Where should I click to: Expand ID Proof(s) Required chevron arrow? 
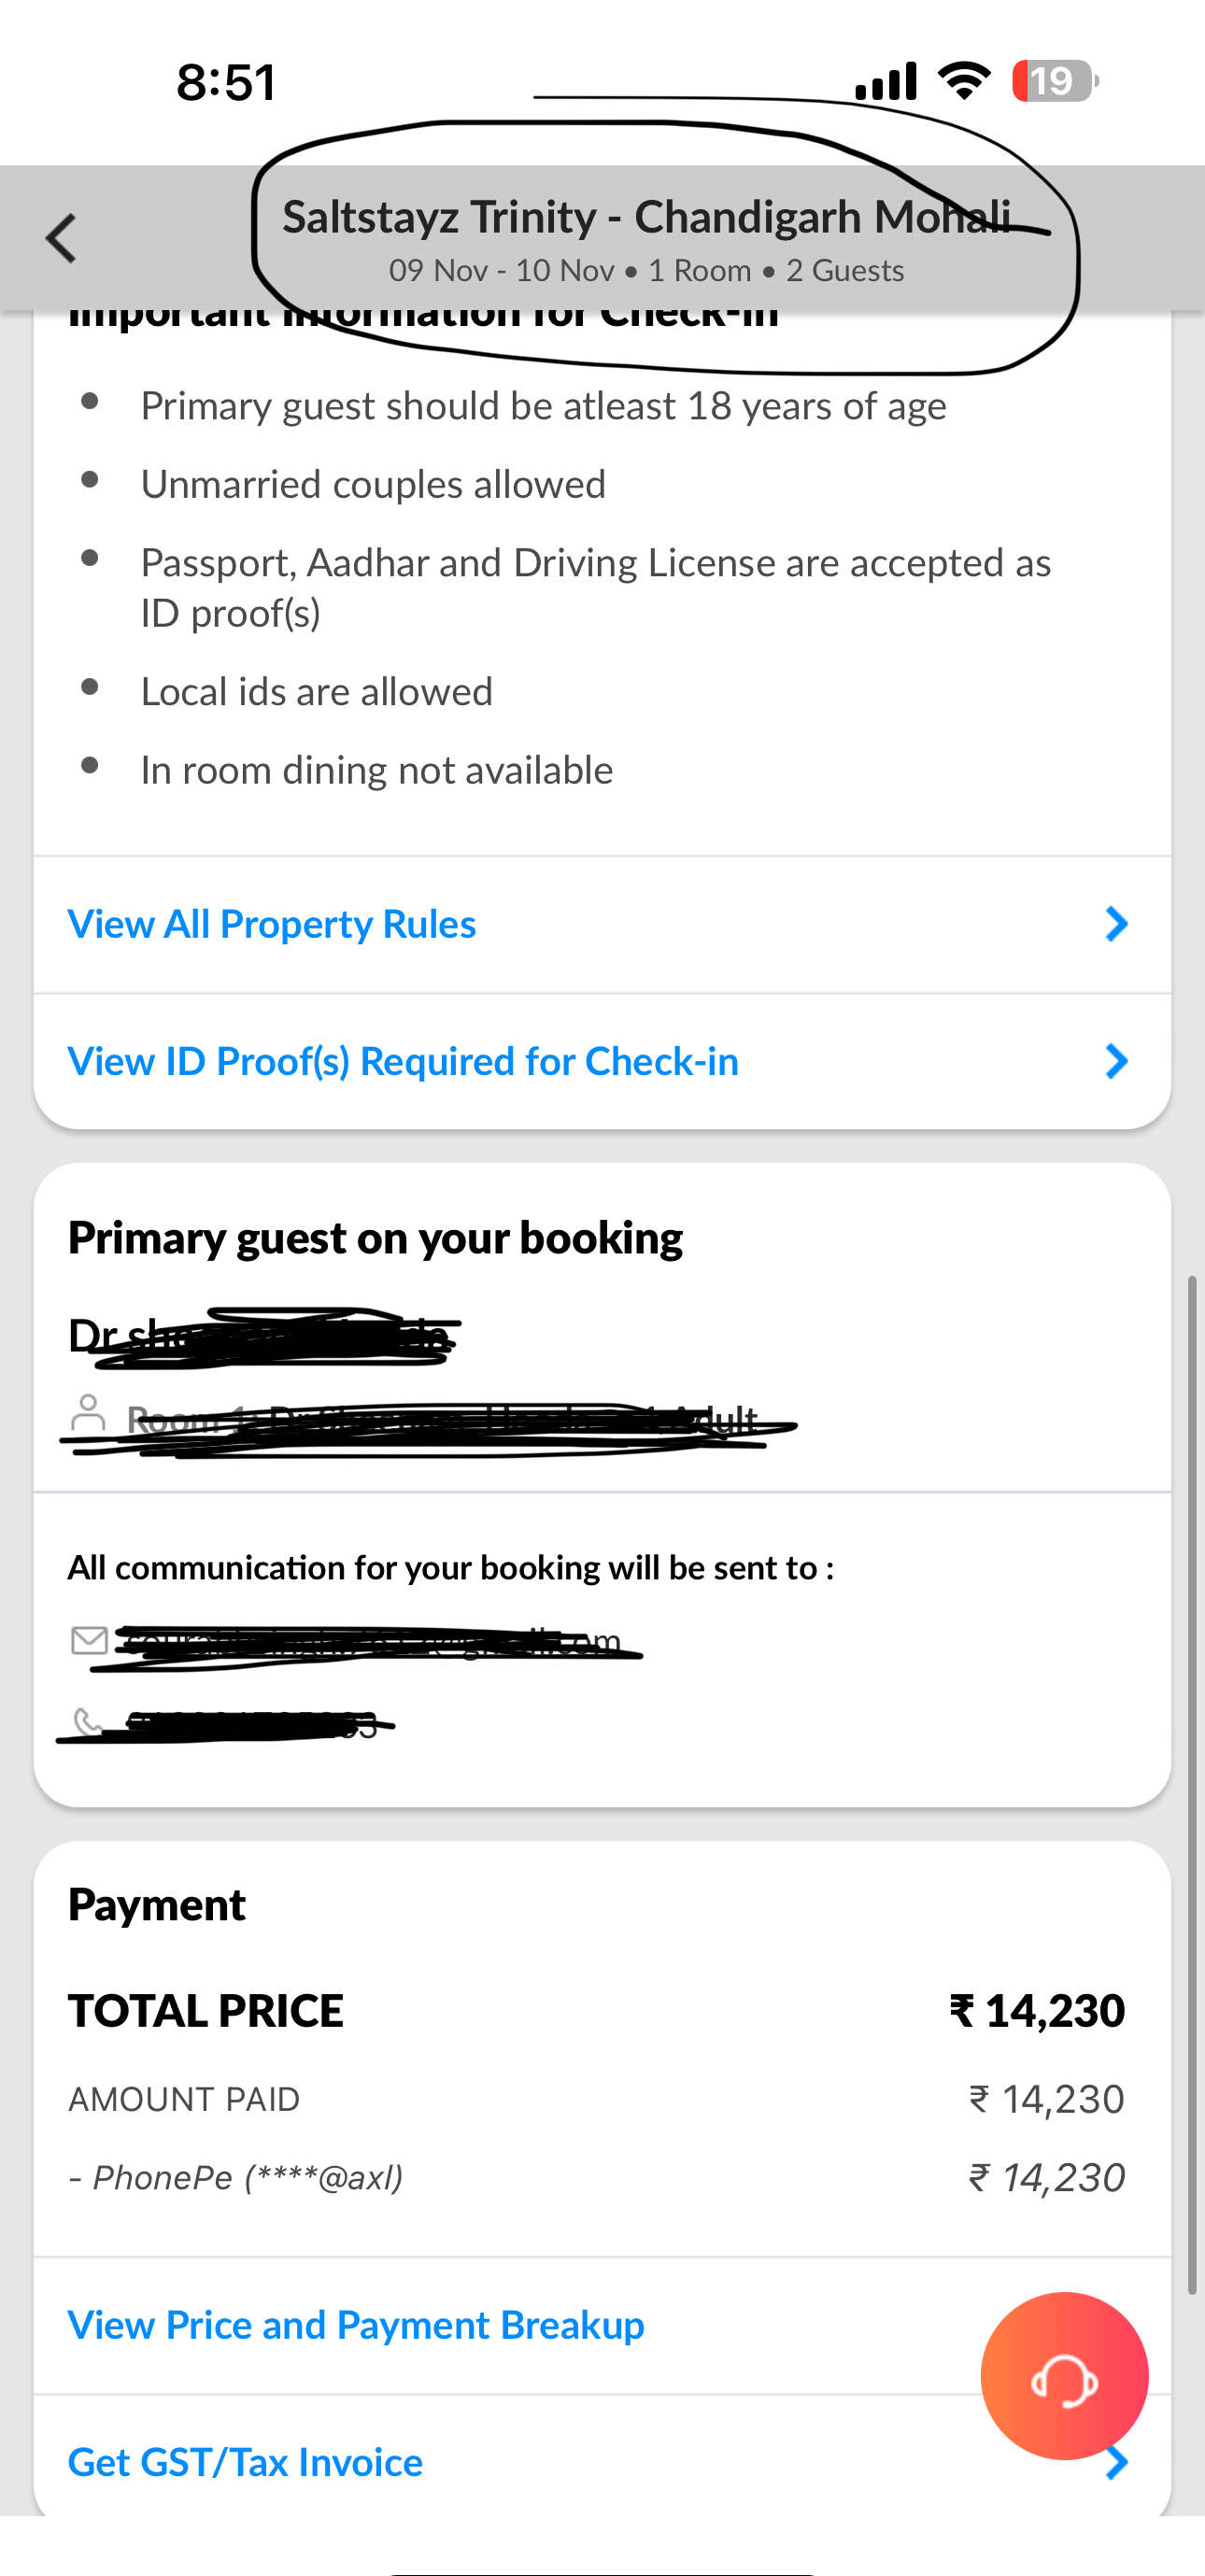click(1116, 1061)
